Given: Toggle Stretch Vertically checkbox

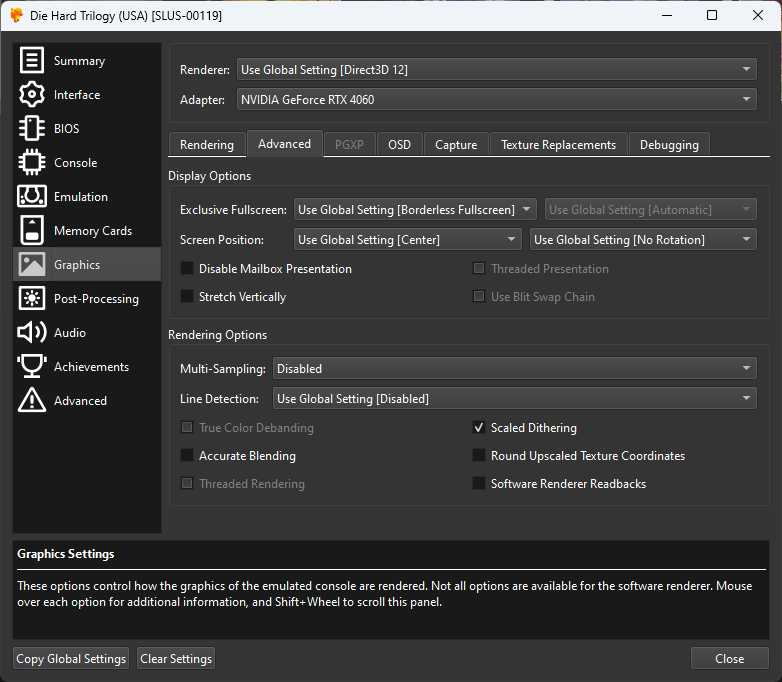Looking at the screenshot, I should [187, 296].
